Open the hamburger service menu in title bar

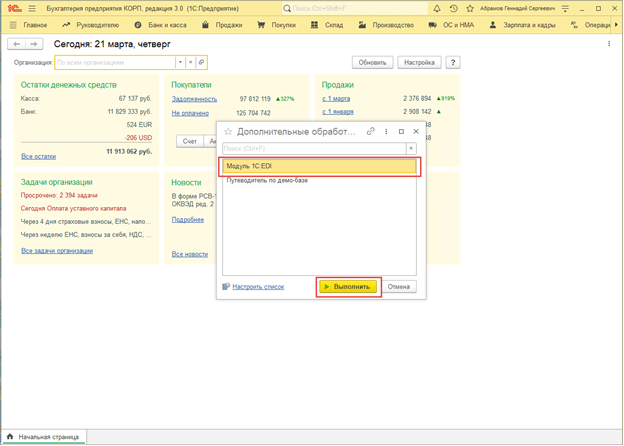(32, 8)
